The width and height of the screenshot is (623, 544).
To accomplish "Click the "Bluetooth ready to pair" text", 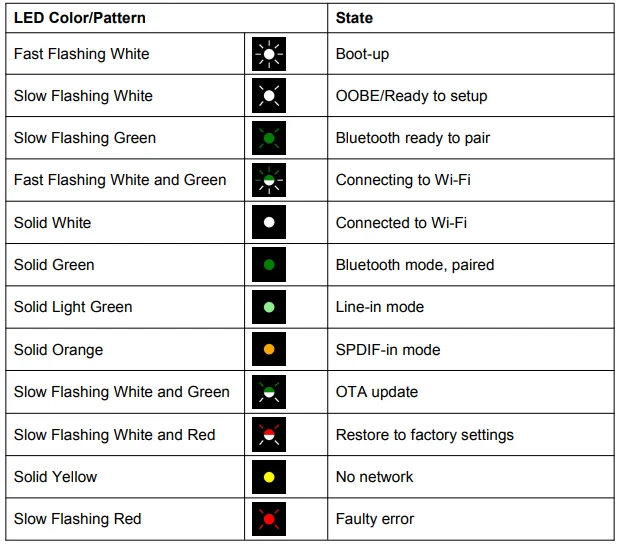I will (413, 138).
